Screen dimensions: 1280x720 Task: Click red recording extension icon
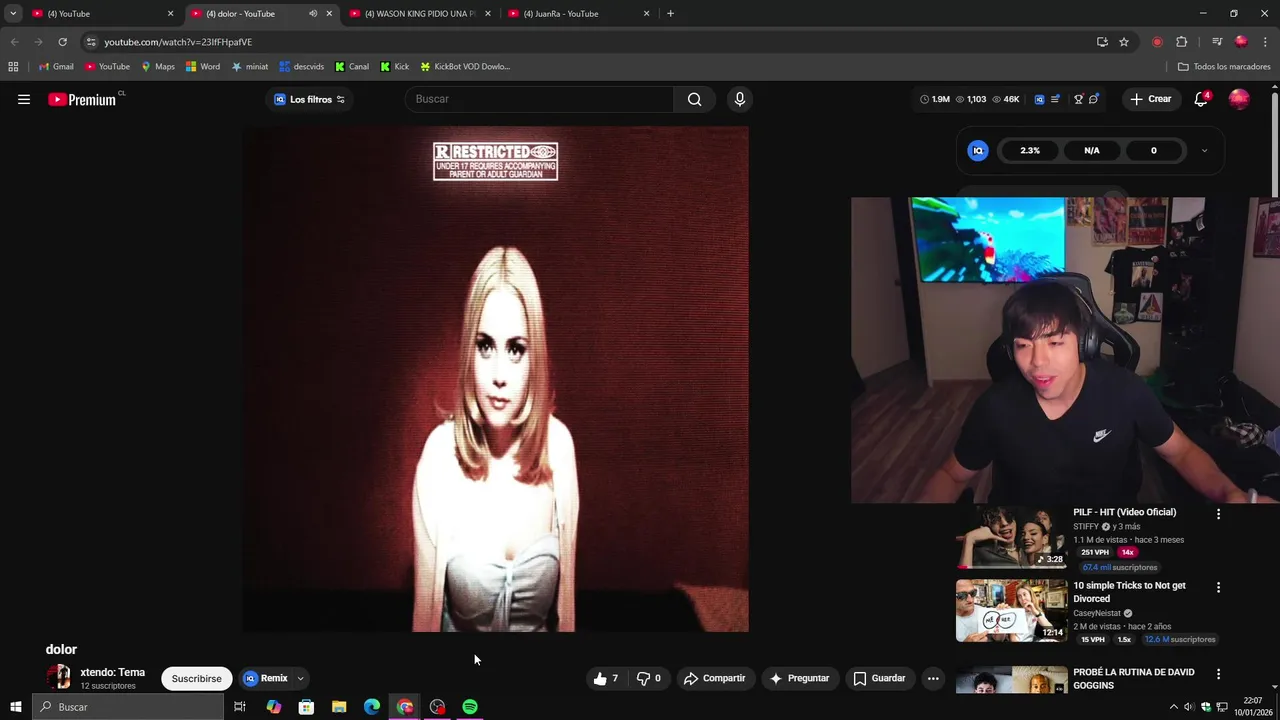point(1157,42)
